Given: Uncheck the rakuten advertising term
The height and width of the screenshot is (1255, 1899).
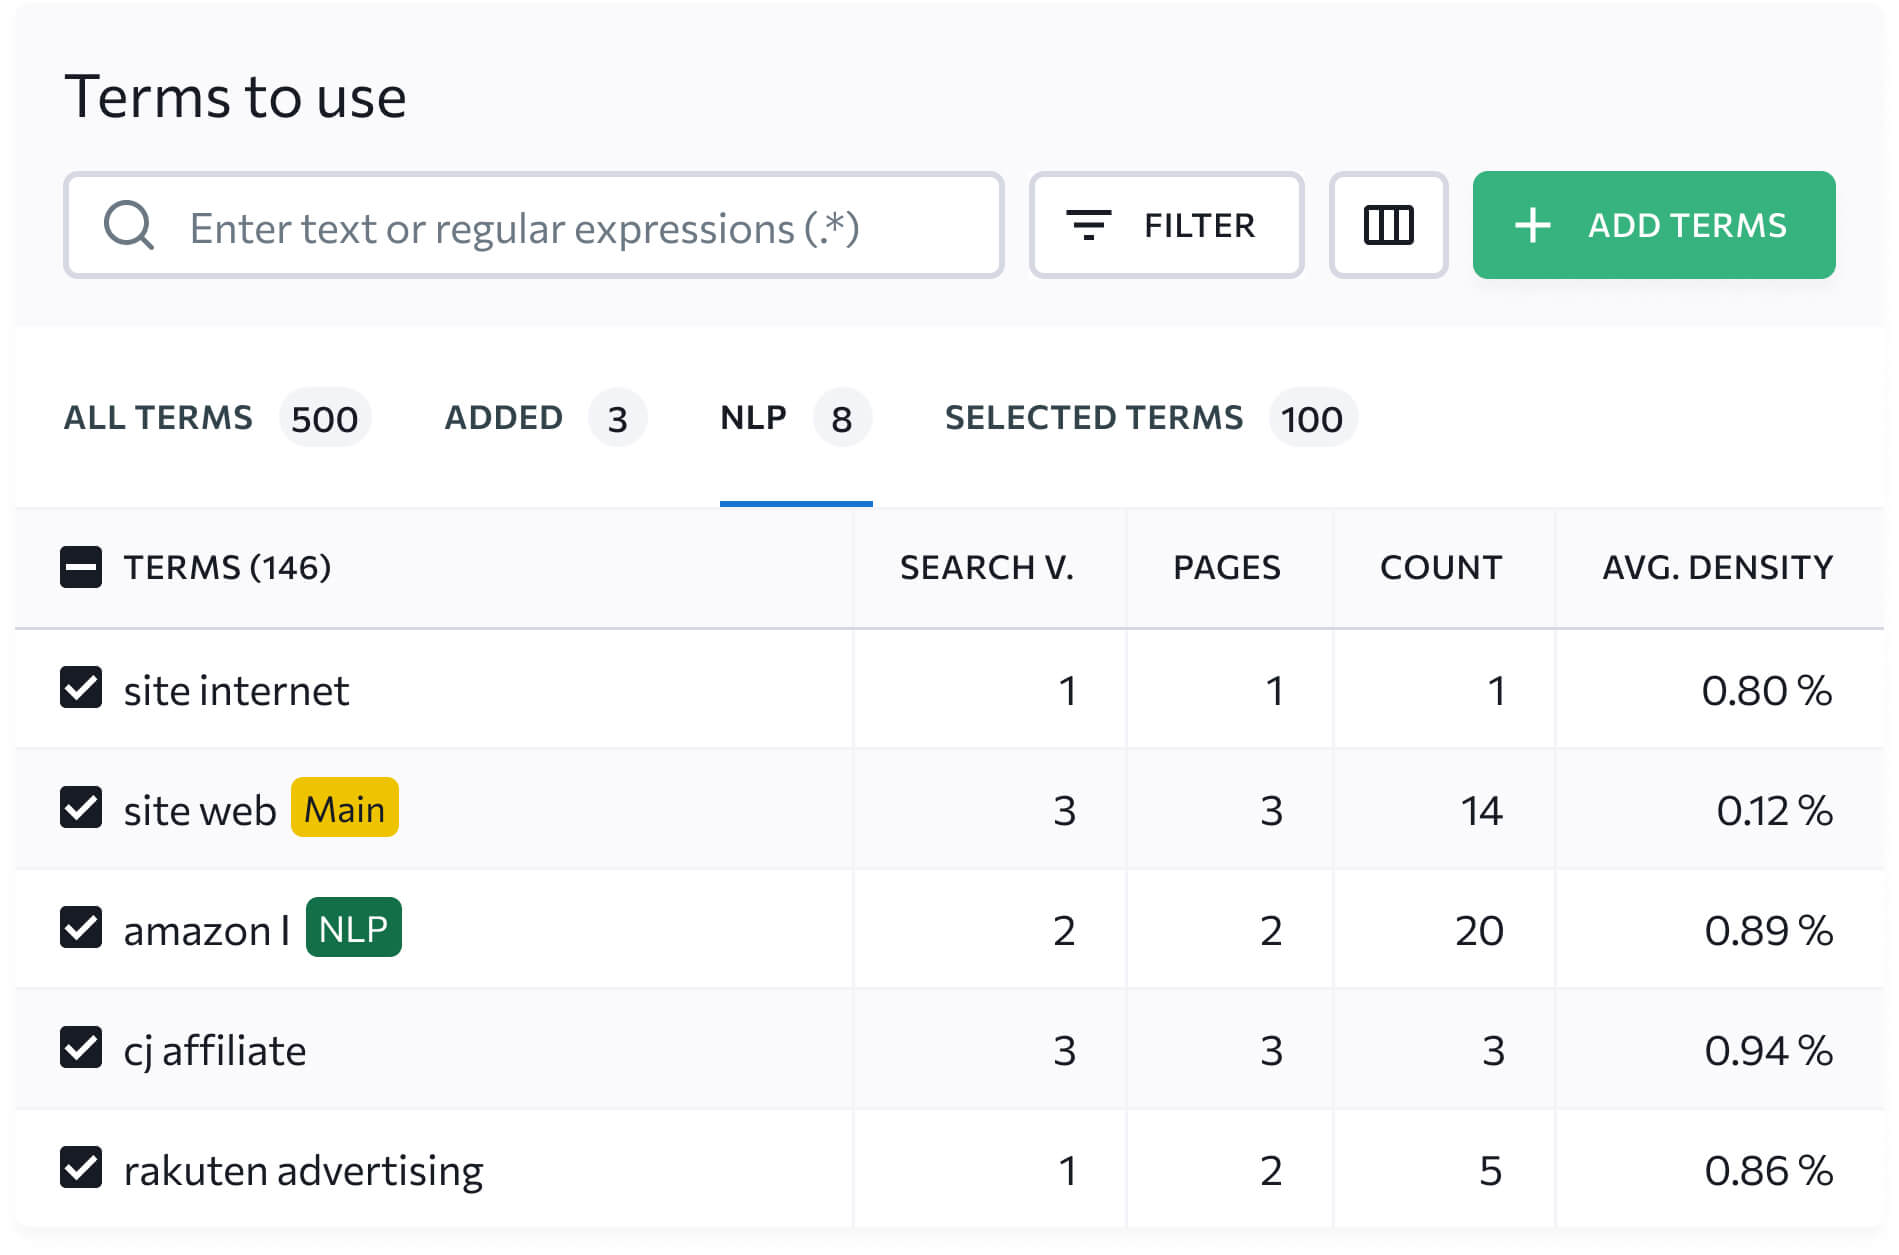Looking at the screenshot, I should (x=81, y=1168).
